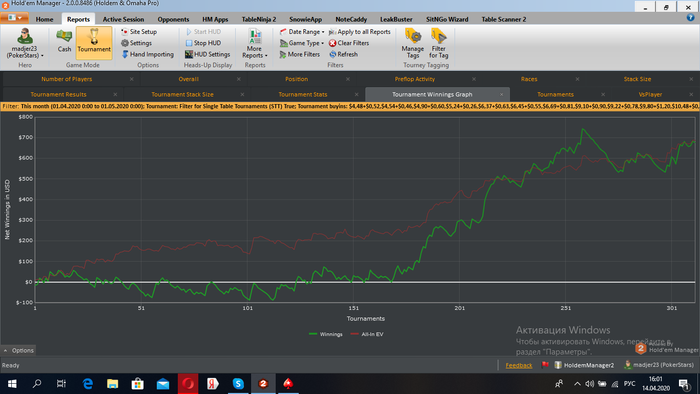Open Skype from taskbar
Screen dimensions: 700x394
click(238, 383)
